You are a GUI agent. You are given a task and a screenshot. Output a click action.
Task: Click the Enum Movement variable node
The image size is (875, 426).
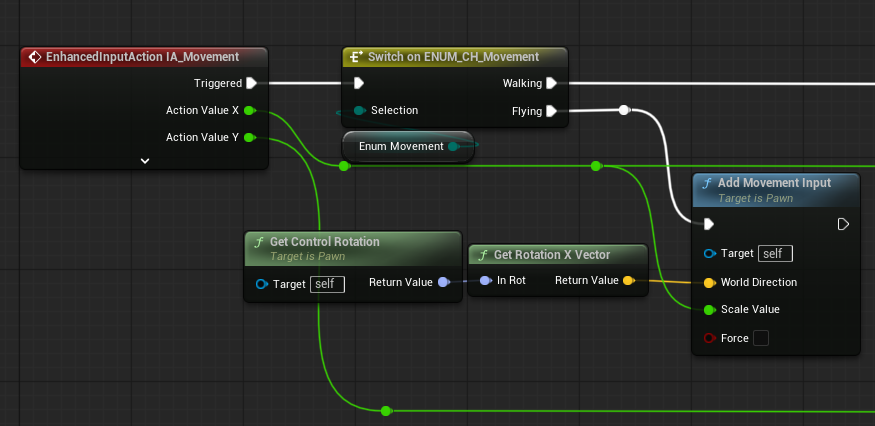401,146
